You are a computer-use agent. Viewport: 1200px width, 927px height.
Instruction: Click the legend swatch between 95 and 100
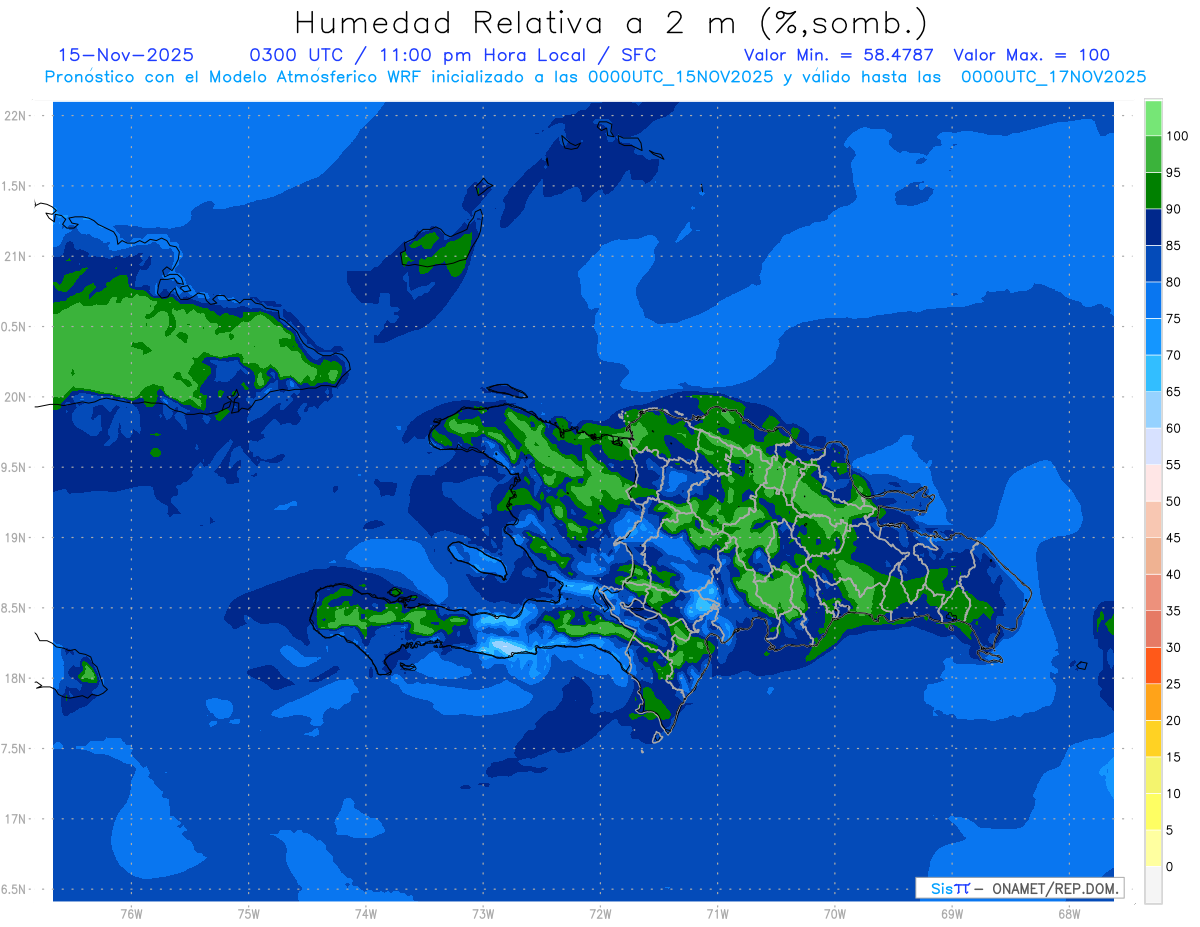click(1153, 154)
